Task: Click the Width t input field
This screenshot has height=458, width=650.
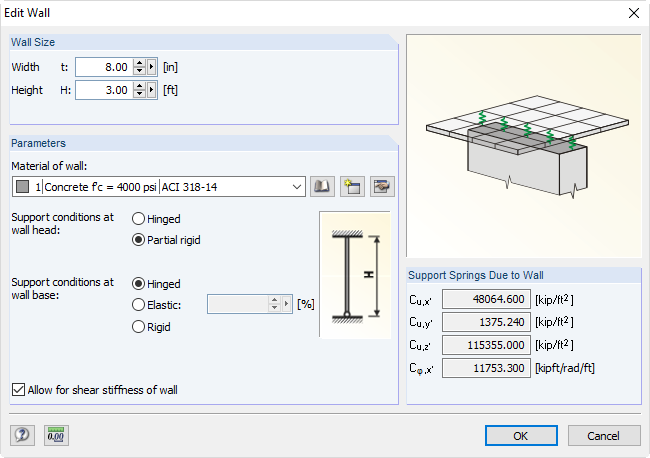Action: (103, 67)
